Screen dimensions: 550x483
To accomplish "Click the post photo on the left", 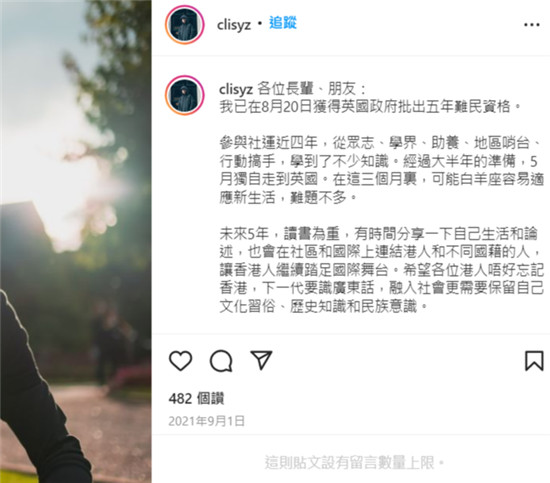I will 76,241.
